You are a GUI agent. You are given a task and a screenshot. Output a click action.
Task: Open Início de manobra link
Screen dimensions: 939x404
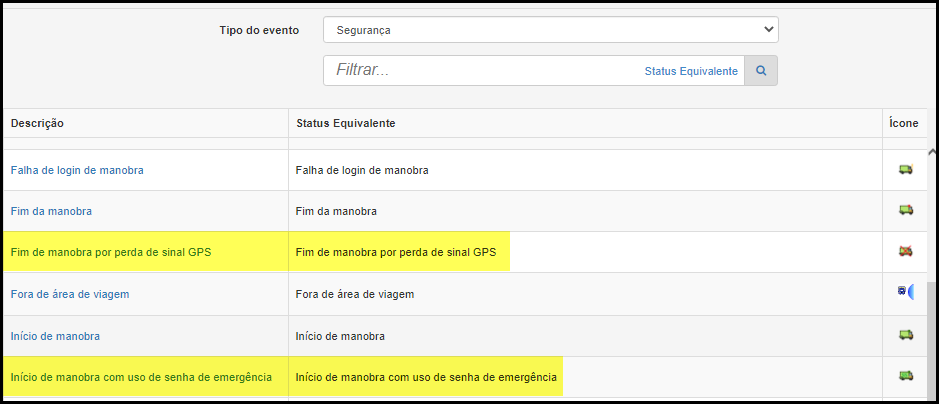coord(55,336)
